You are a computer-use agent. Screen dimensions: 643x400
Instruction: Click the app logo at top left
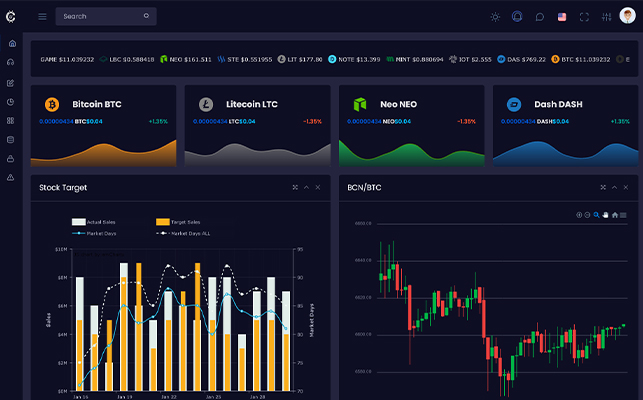point(11,16)
